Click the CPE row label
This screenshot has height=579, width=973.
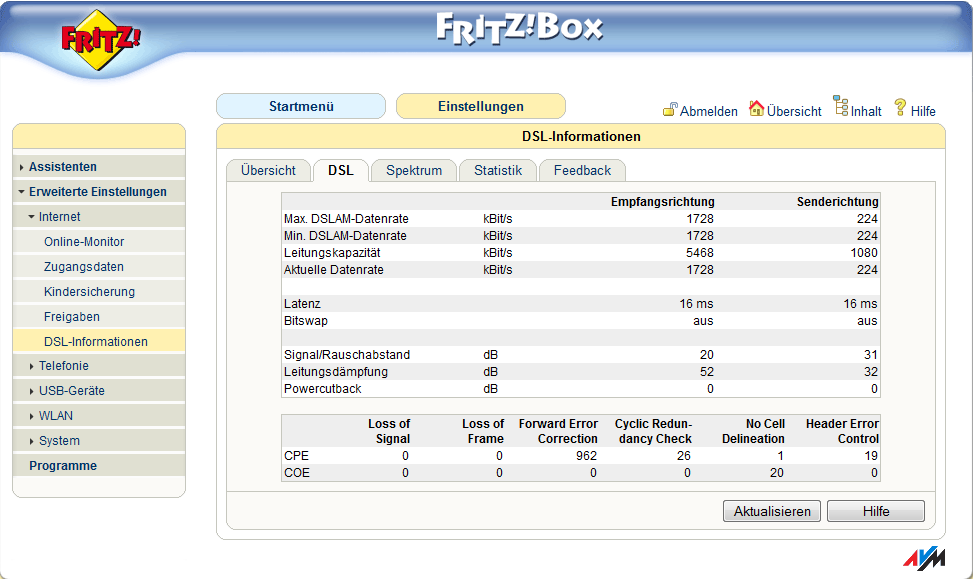click(x=296, y=456)
